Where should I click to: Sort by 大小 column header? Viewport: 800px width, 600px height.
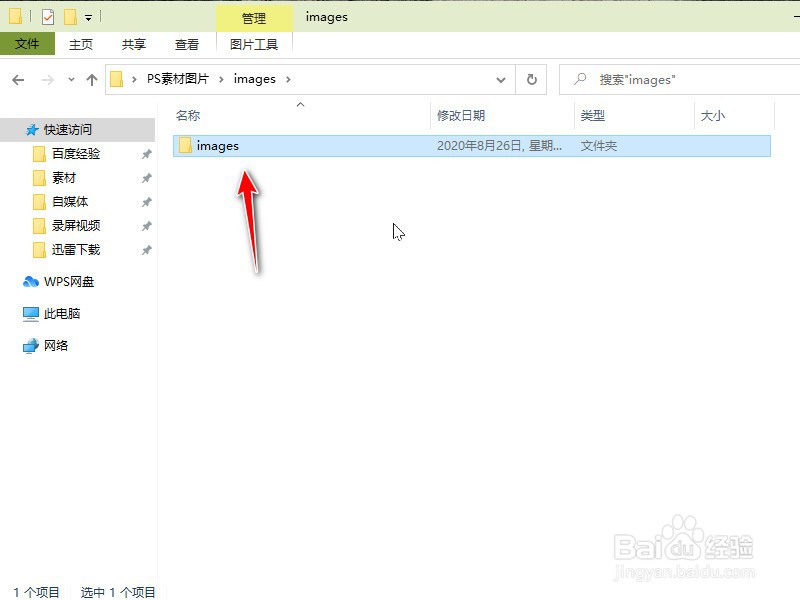click(713, 115)
